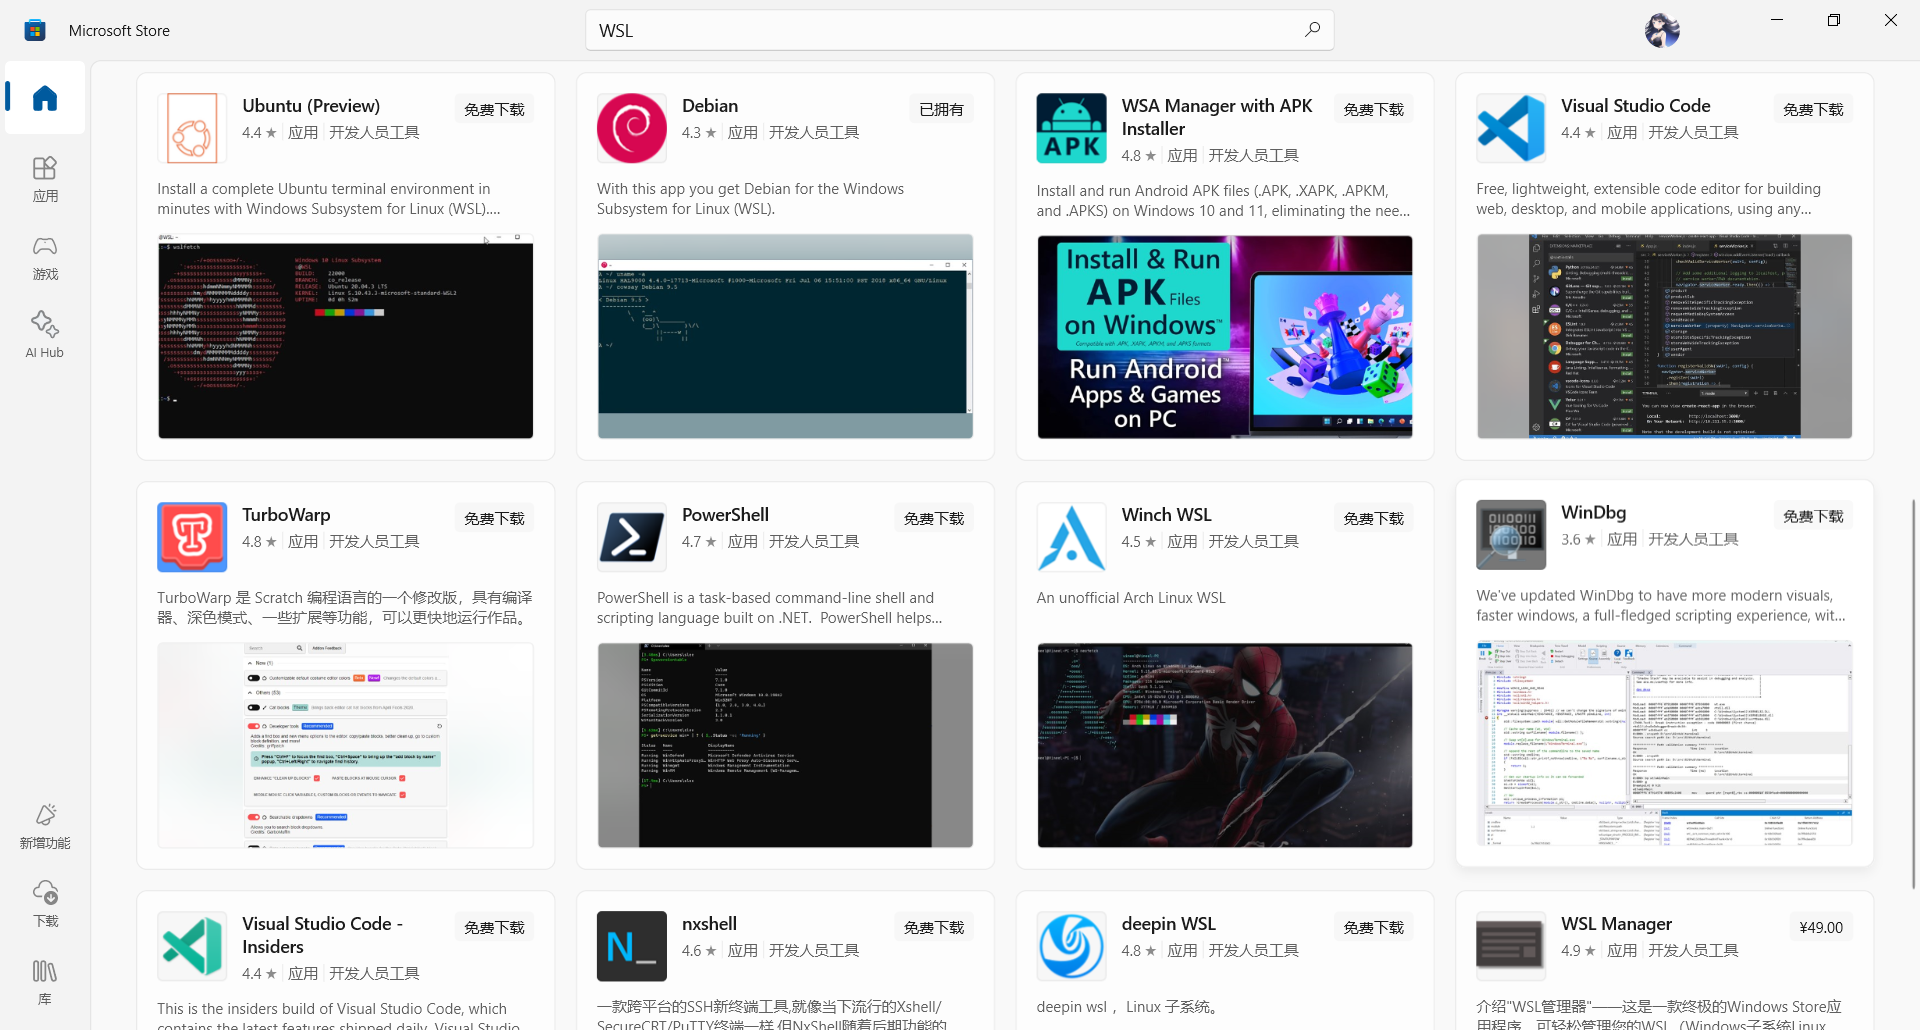Screen dimensions: 1920x1030
Task: Click the WinDbg app icon
Action: coord(1511,535)
